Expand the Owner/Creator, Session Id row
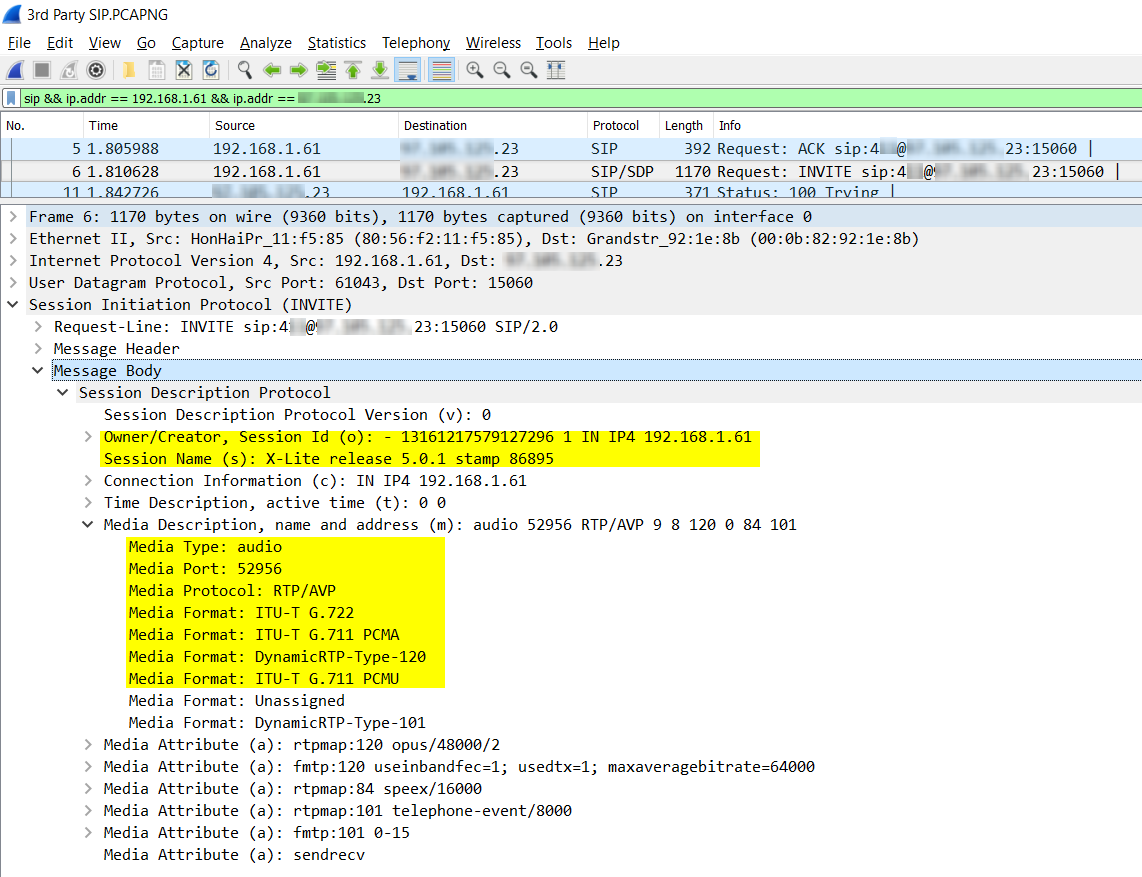Viewport: 1142px width, 877px height. tap(88, 437)
